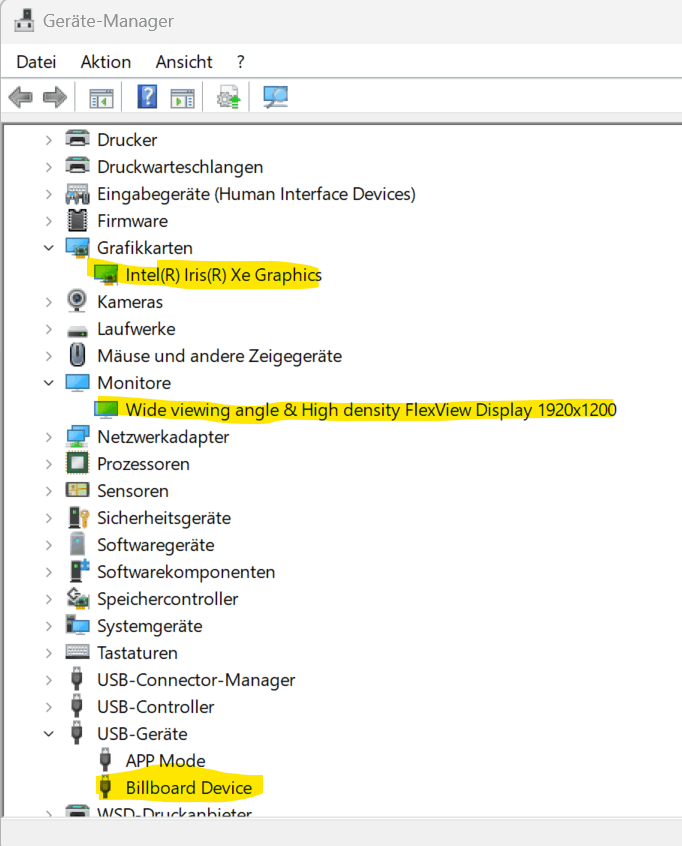682x846 pixels.
Task: Expand the Tastaturen category
Action: [49, 653]
